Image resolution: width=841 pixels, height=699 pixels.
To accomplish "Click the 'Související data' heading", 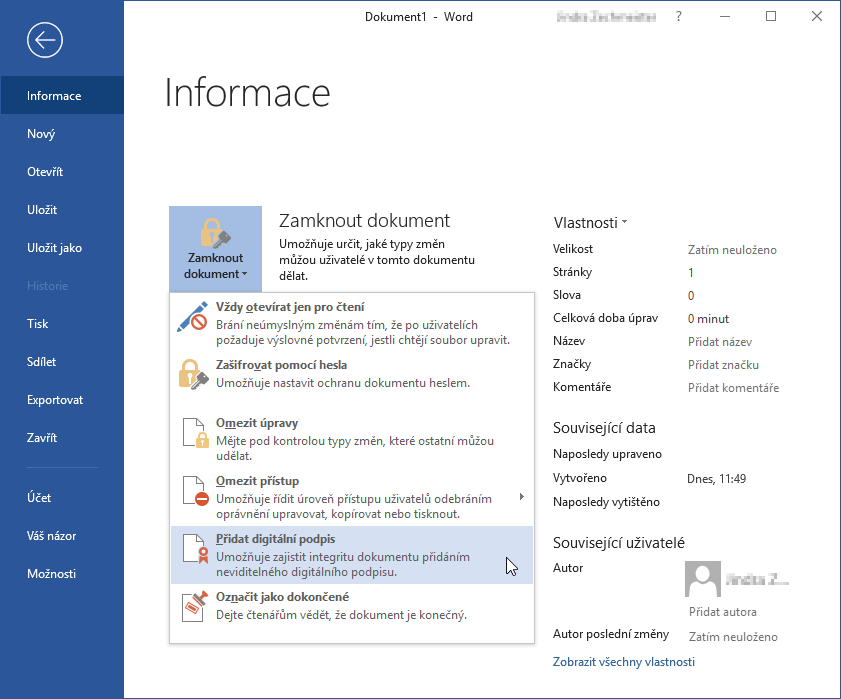I will click(604, 428).
